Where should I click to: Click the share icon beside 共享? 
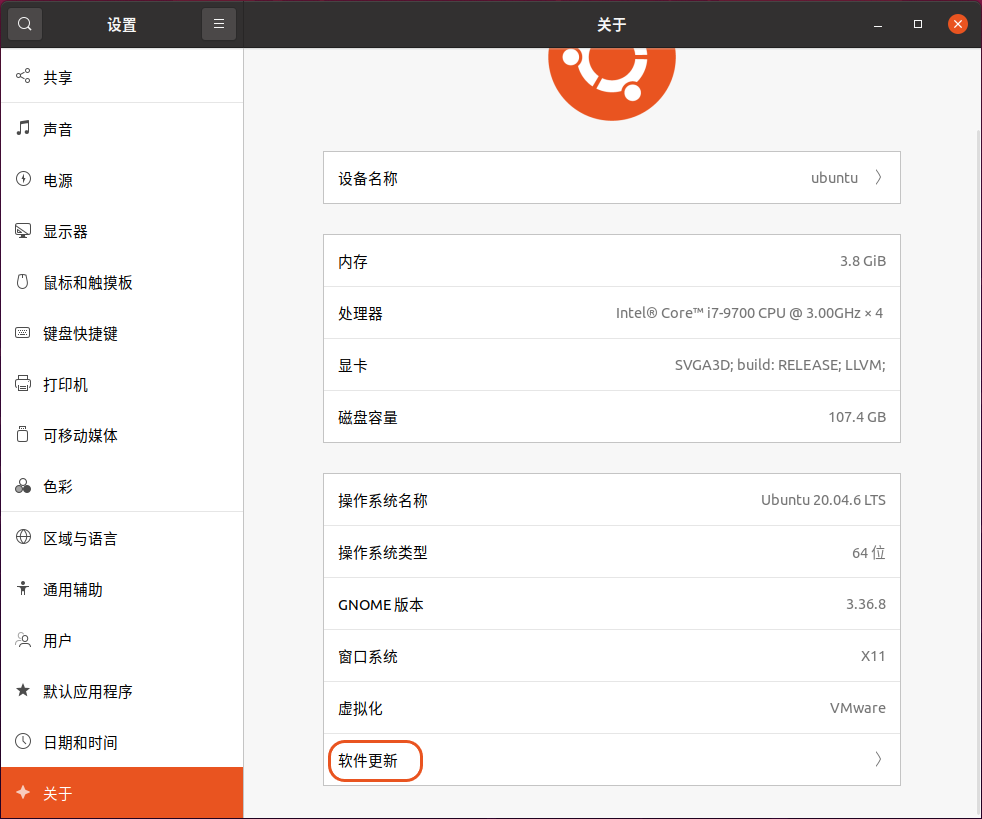pyautogui.click(x=23, y=76)
